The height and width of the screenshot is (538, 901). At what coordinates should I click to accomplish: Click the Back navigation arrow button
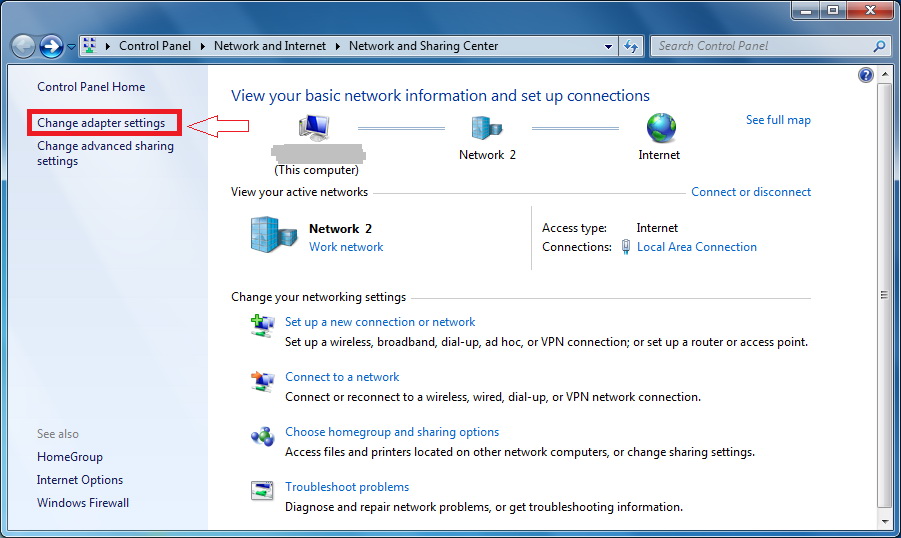point(23,46)
